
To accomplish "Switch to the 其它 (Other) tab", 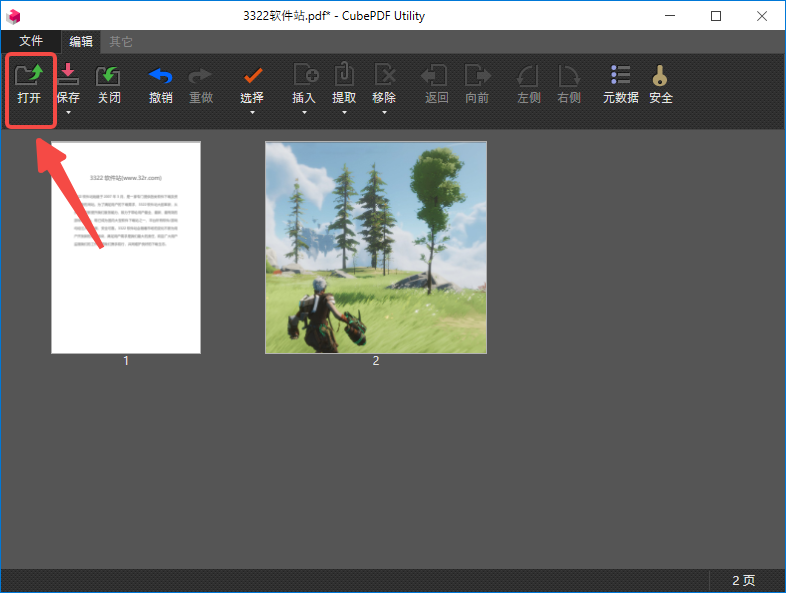I will point(121,42).
